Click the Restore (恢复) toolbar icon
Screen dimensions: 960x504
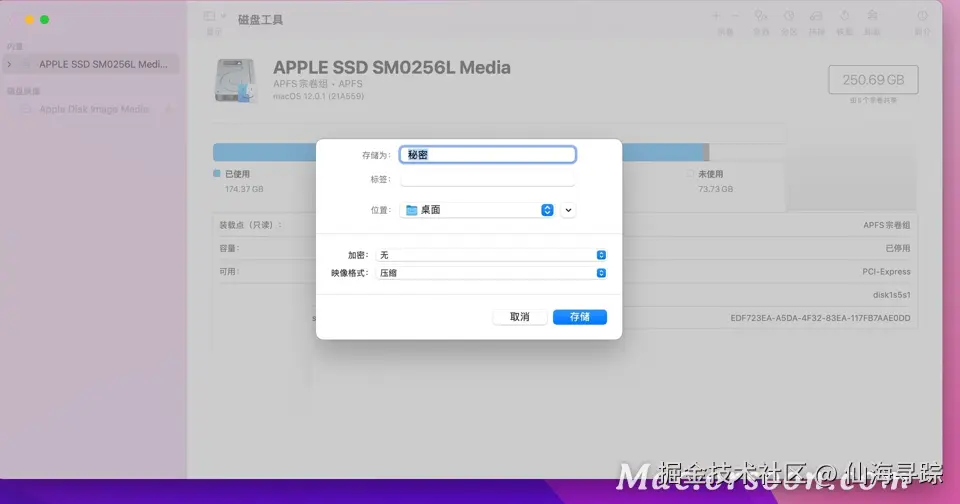[x=844, y=16]
